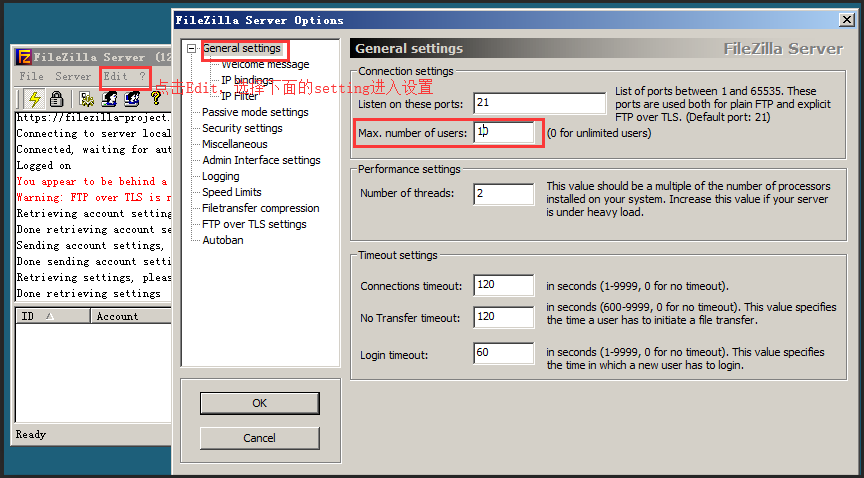
Task: Open Security settings page
Action: tap(242, 128)
